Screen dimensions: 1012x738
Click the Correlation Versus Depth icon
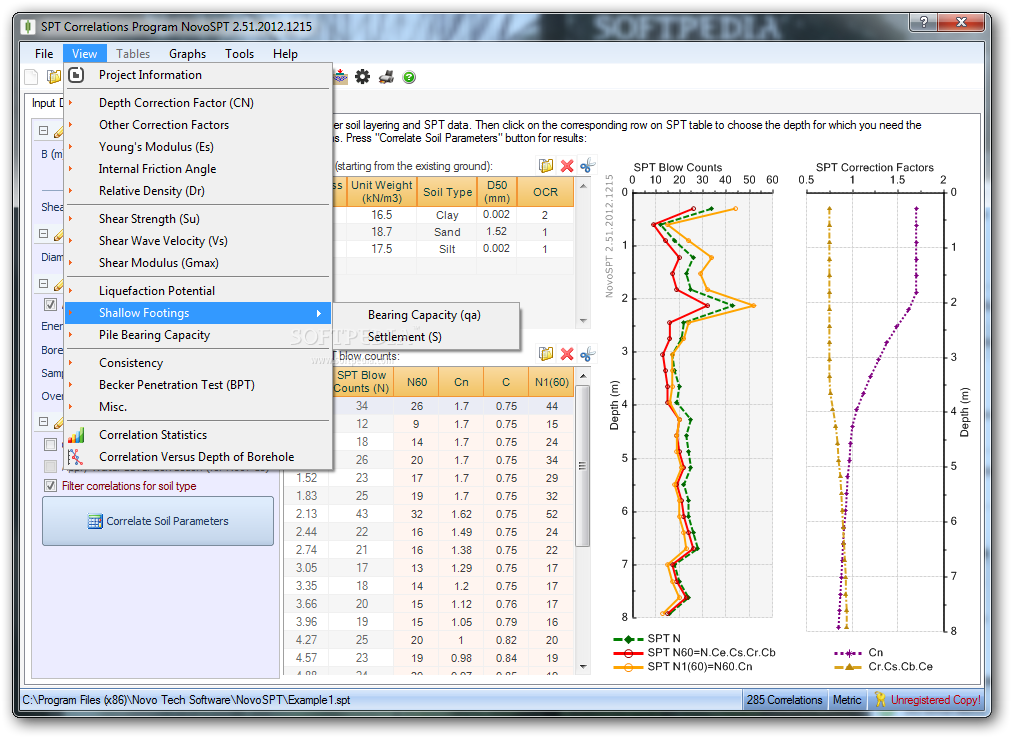[x=76, y=457]
